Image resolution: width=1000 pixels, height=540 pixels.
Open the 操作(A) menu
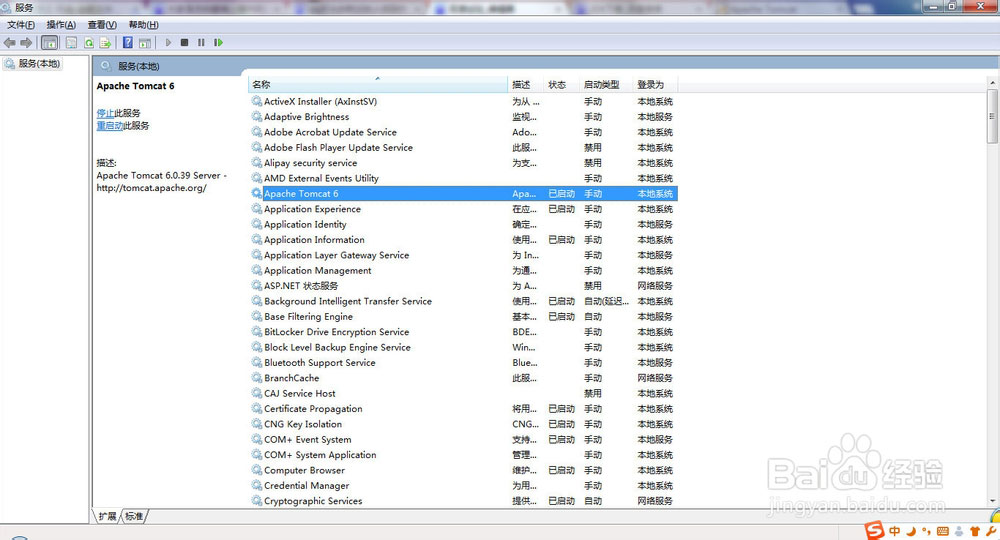pos(61,25)
